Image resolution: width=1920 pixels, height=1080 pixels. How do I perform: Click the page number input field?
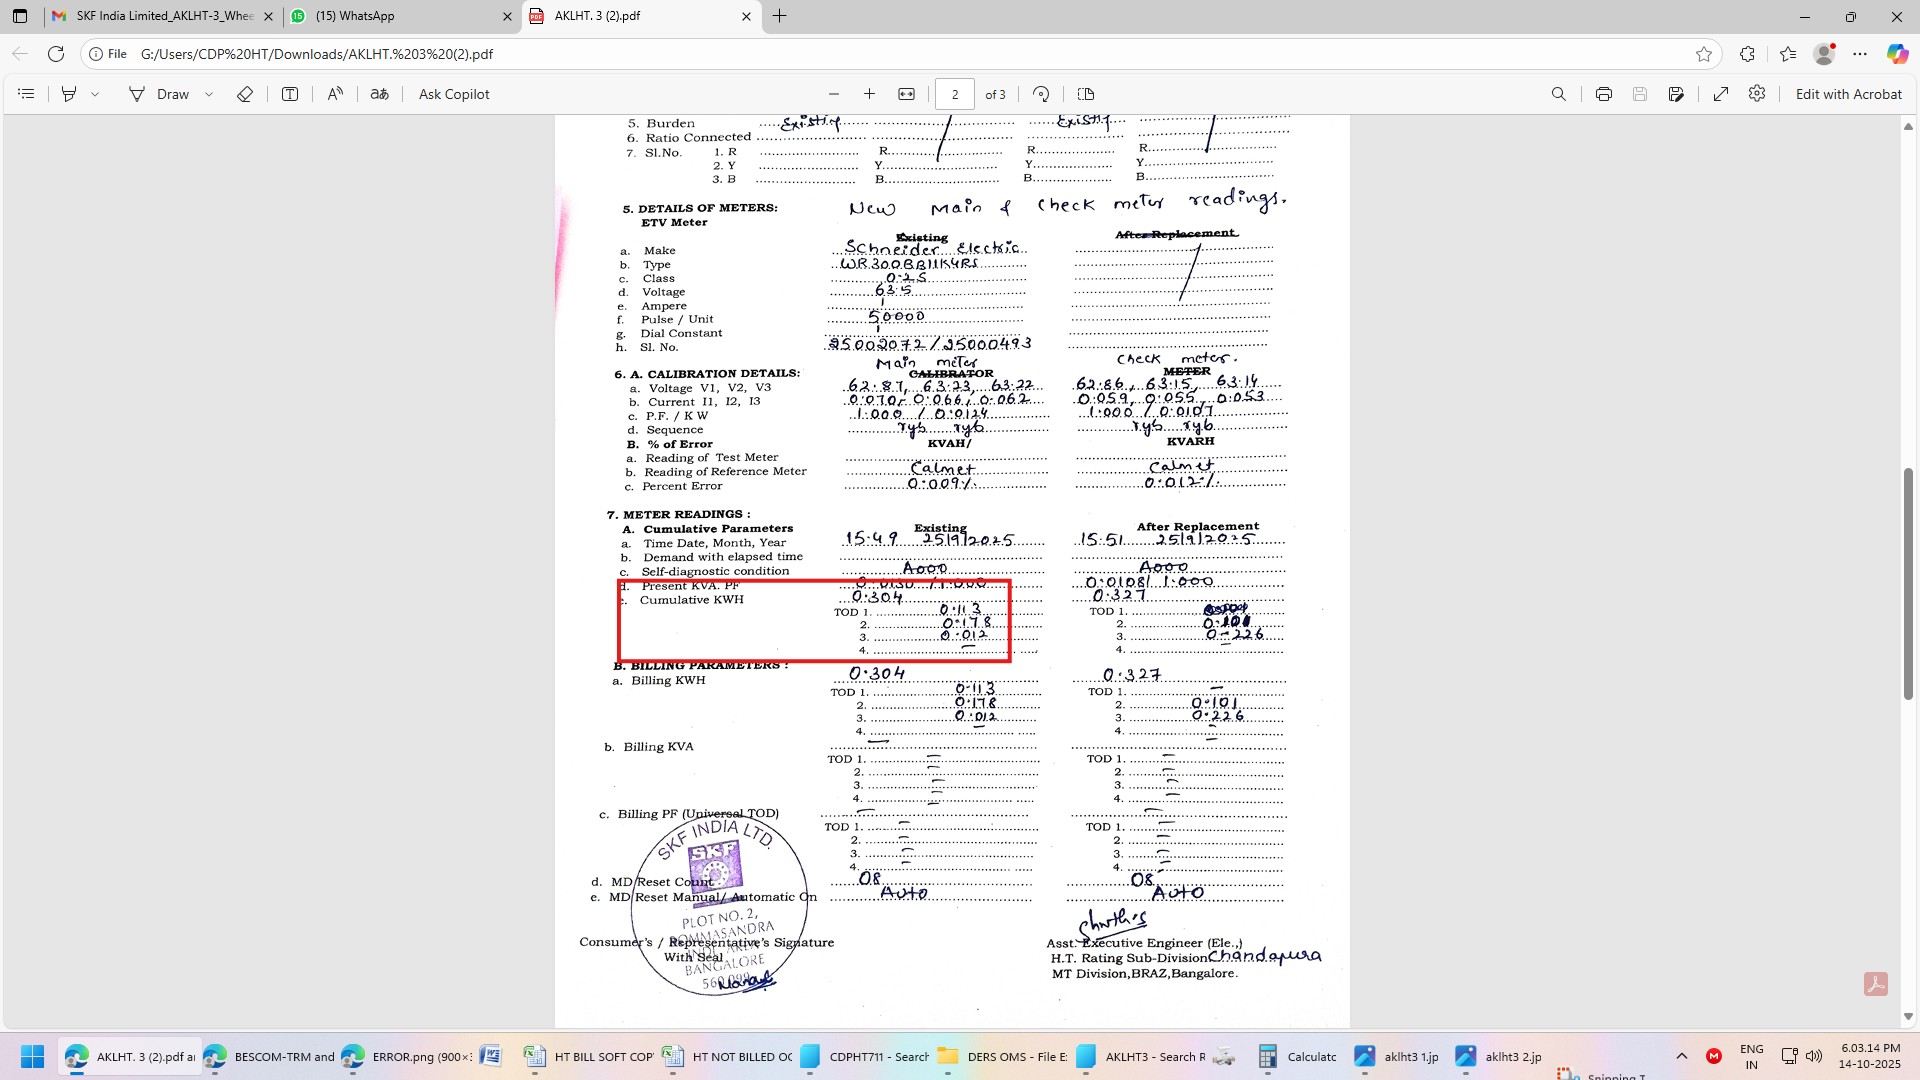(954, 94)
